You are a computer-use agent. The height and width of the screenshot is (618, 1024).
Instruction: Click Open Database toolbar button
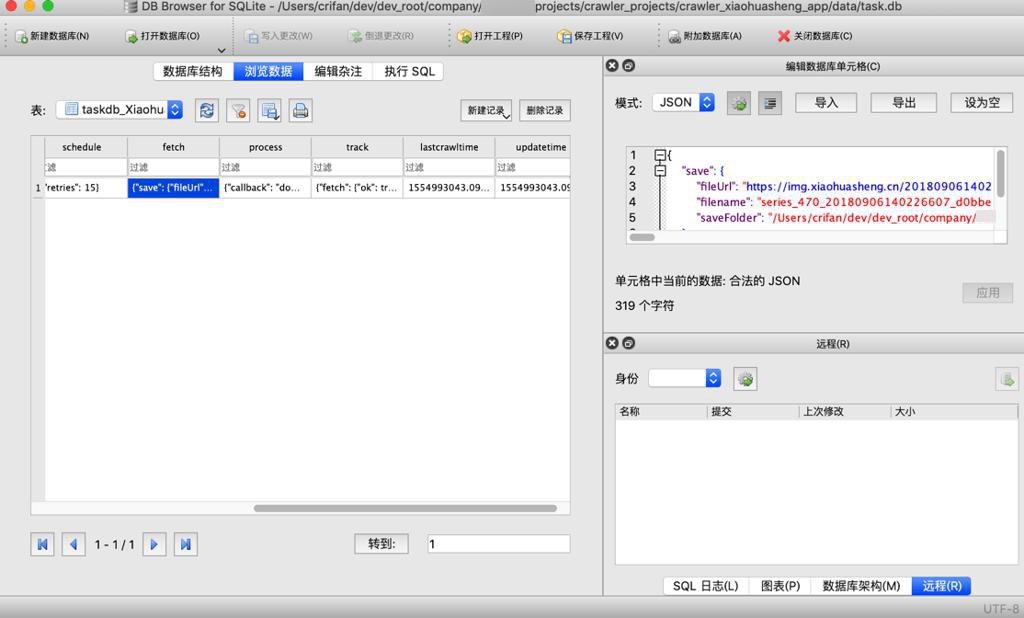tap(163, 36)
